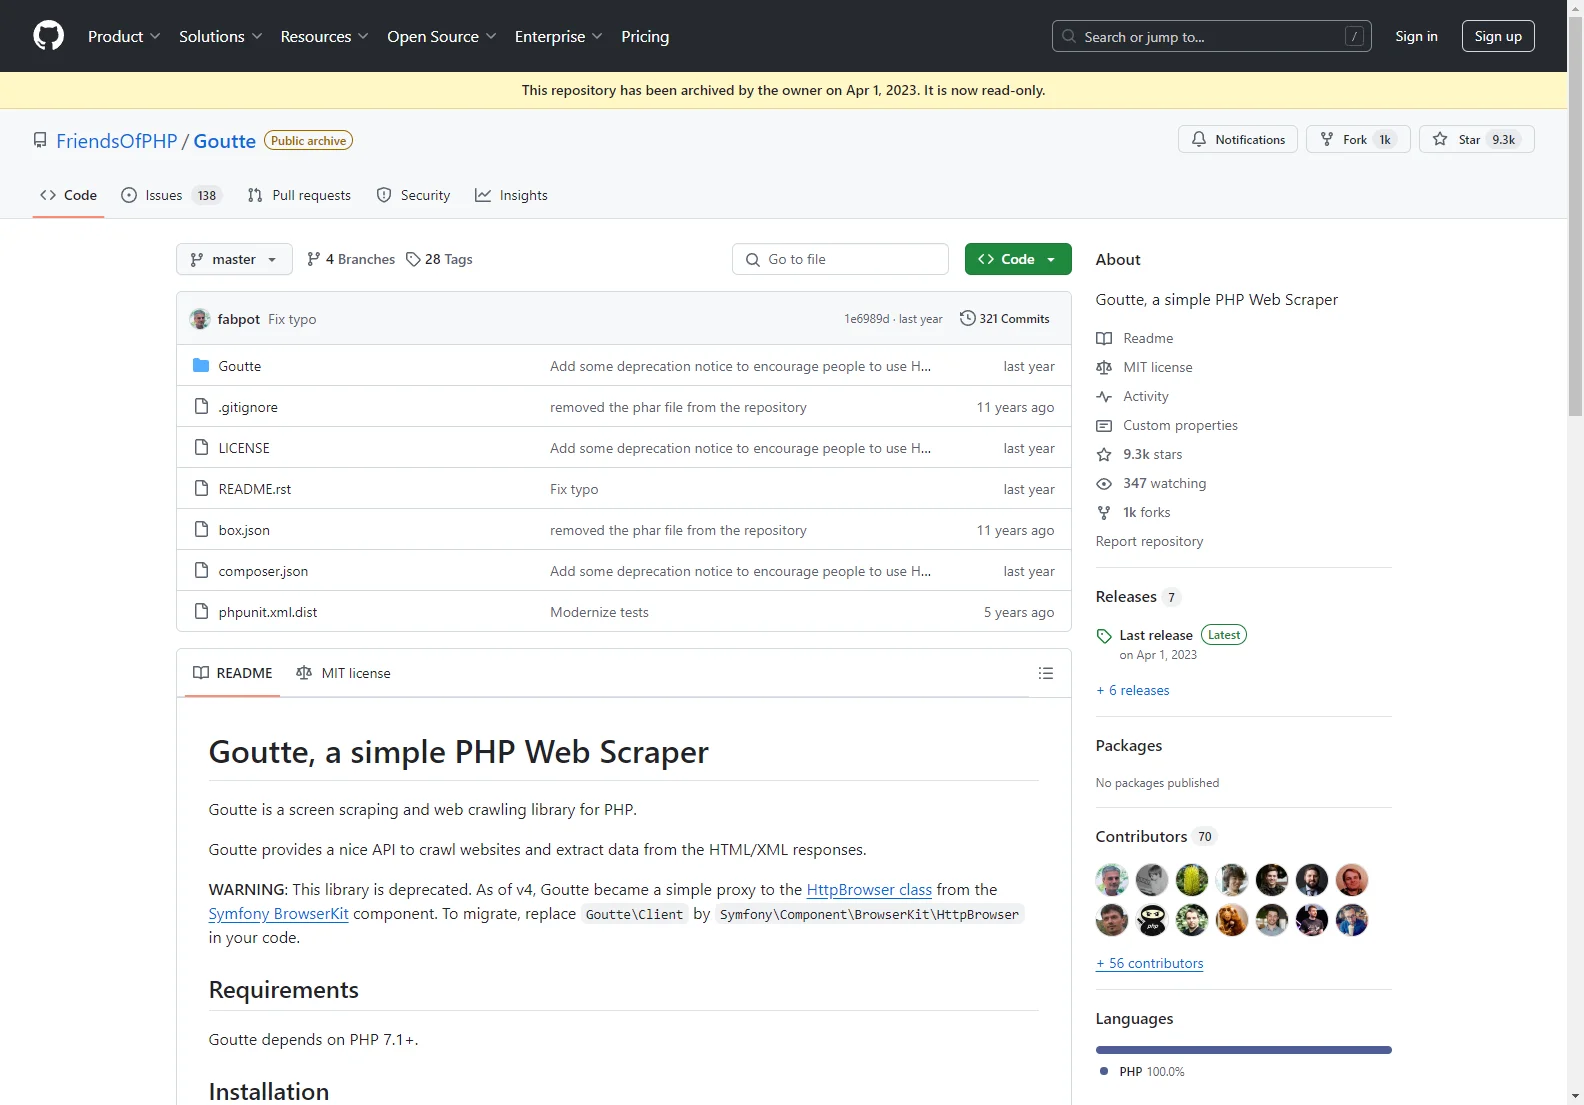View the 9.3k stars link

(x=1139, y=454)
